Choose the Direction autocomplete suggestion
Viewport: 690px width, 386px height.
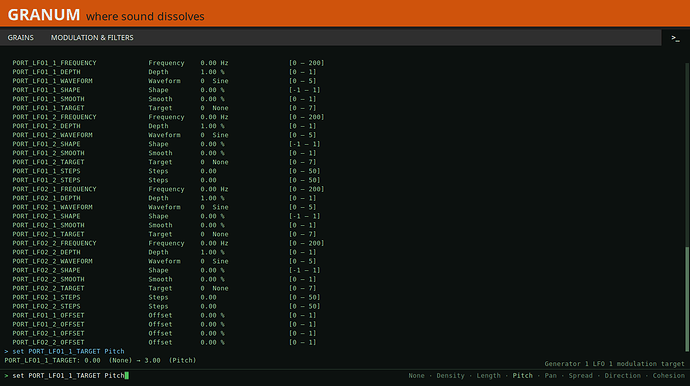[x=623, y=375]
